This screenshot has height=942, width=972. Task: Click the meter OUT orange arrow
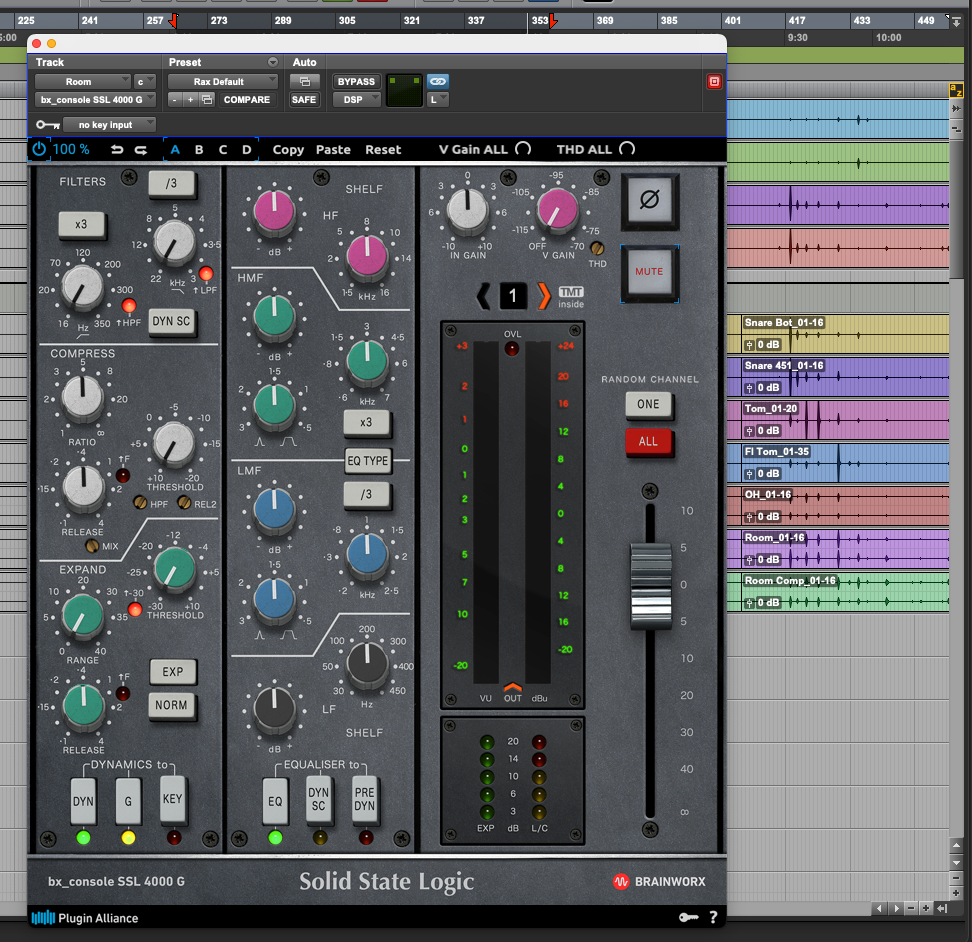pos(513,687)
